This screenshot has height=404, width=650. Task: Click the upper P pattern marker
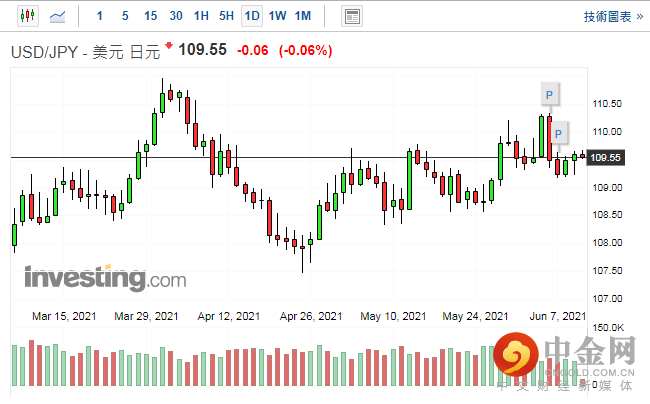tap(550, 95)
